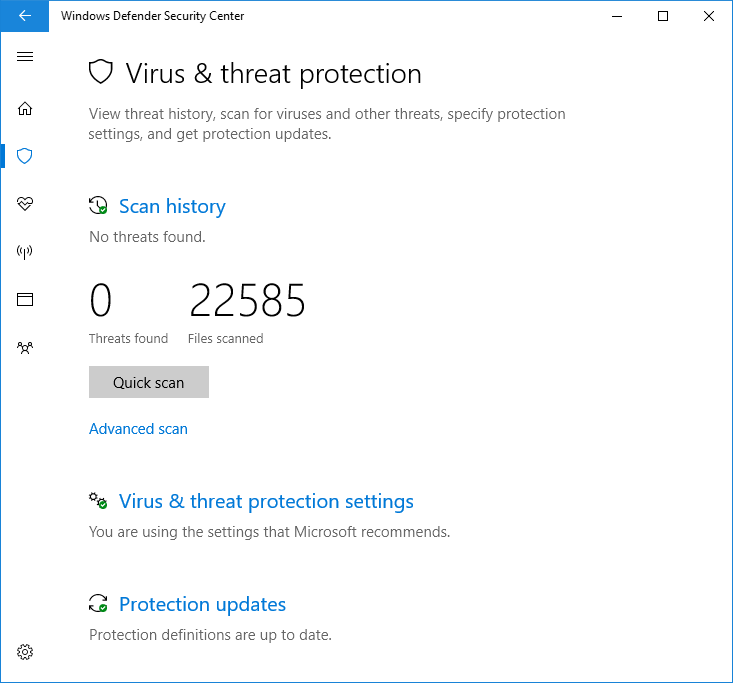Open Family options sidebar icon

25,348
